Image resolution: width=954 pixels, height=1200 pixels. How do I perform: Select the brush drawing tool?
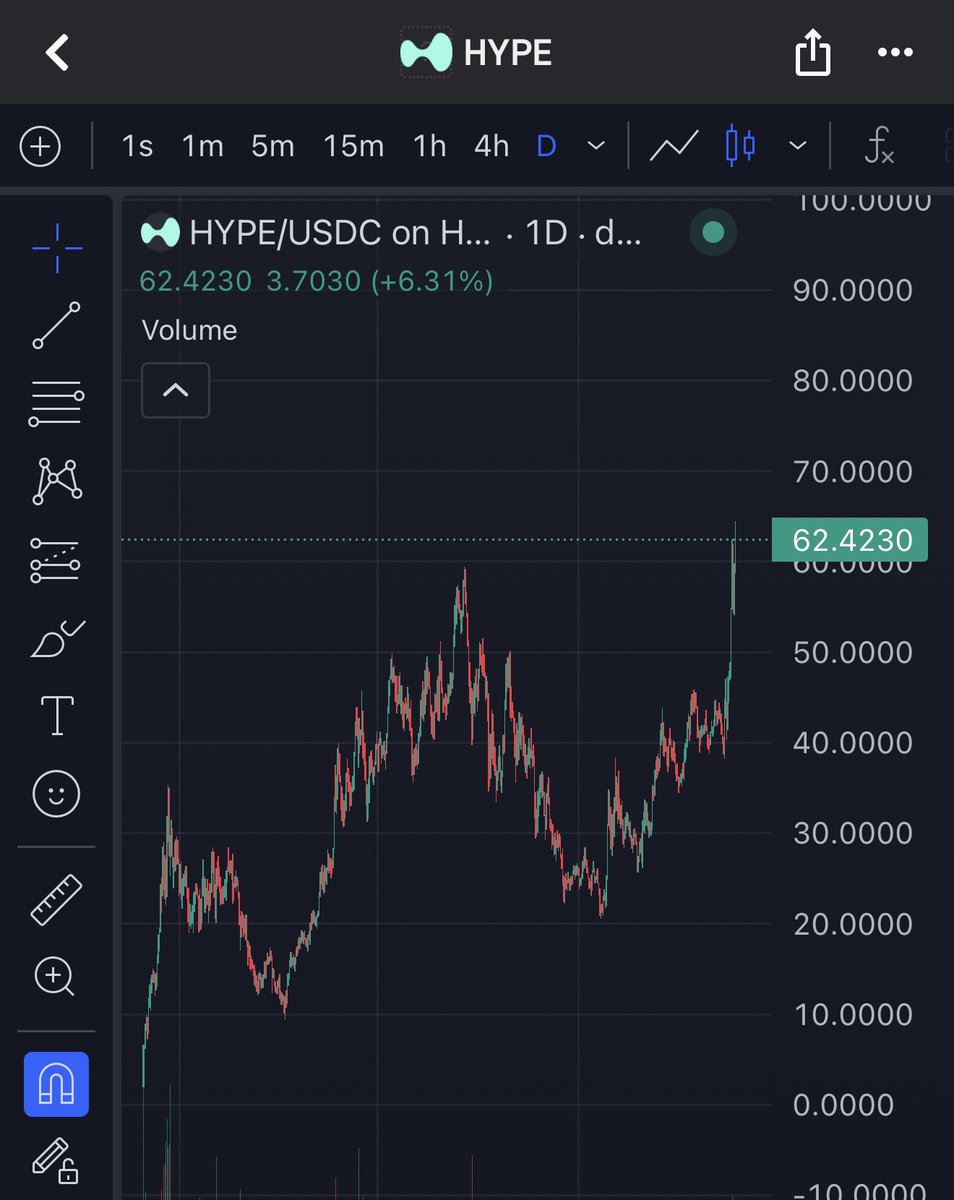pyautogui.click(x=57, y=639)
